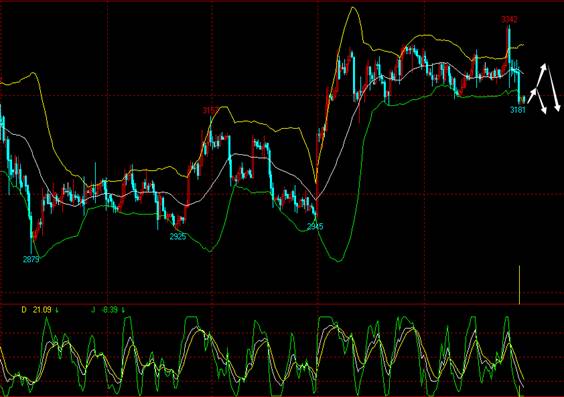Image resolution: width=564 pixels, height=397 pixels.
Task: Click the yellow vertical volume bar
Action: [x=519, y=285]
